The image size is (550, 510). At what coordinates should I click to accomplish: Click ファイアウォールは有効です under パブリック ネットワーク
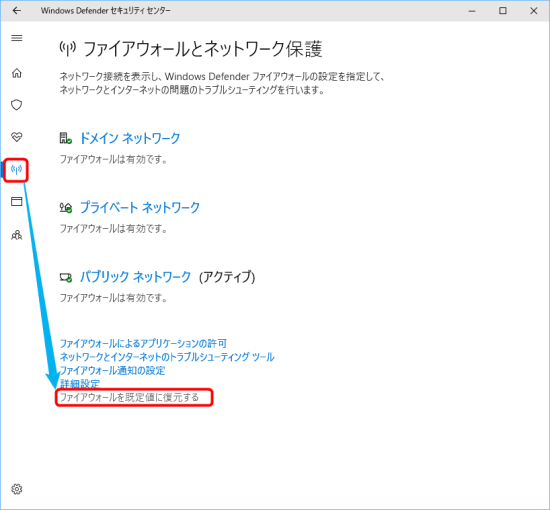(113, 298)
